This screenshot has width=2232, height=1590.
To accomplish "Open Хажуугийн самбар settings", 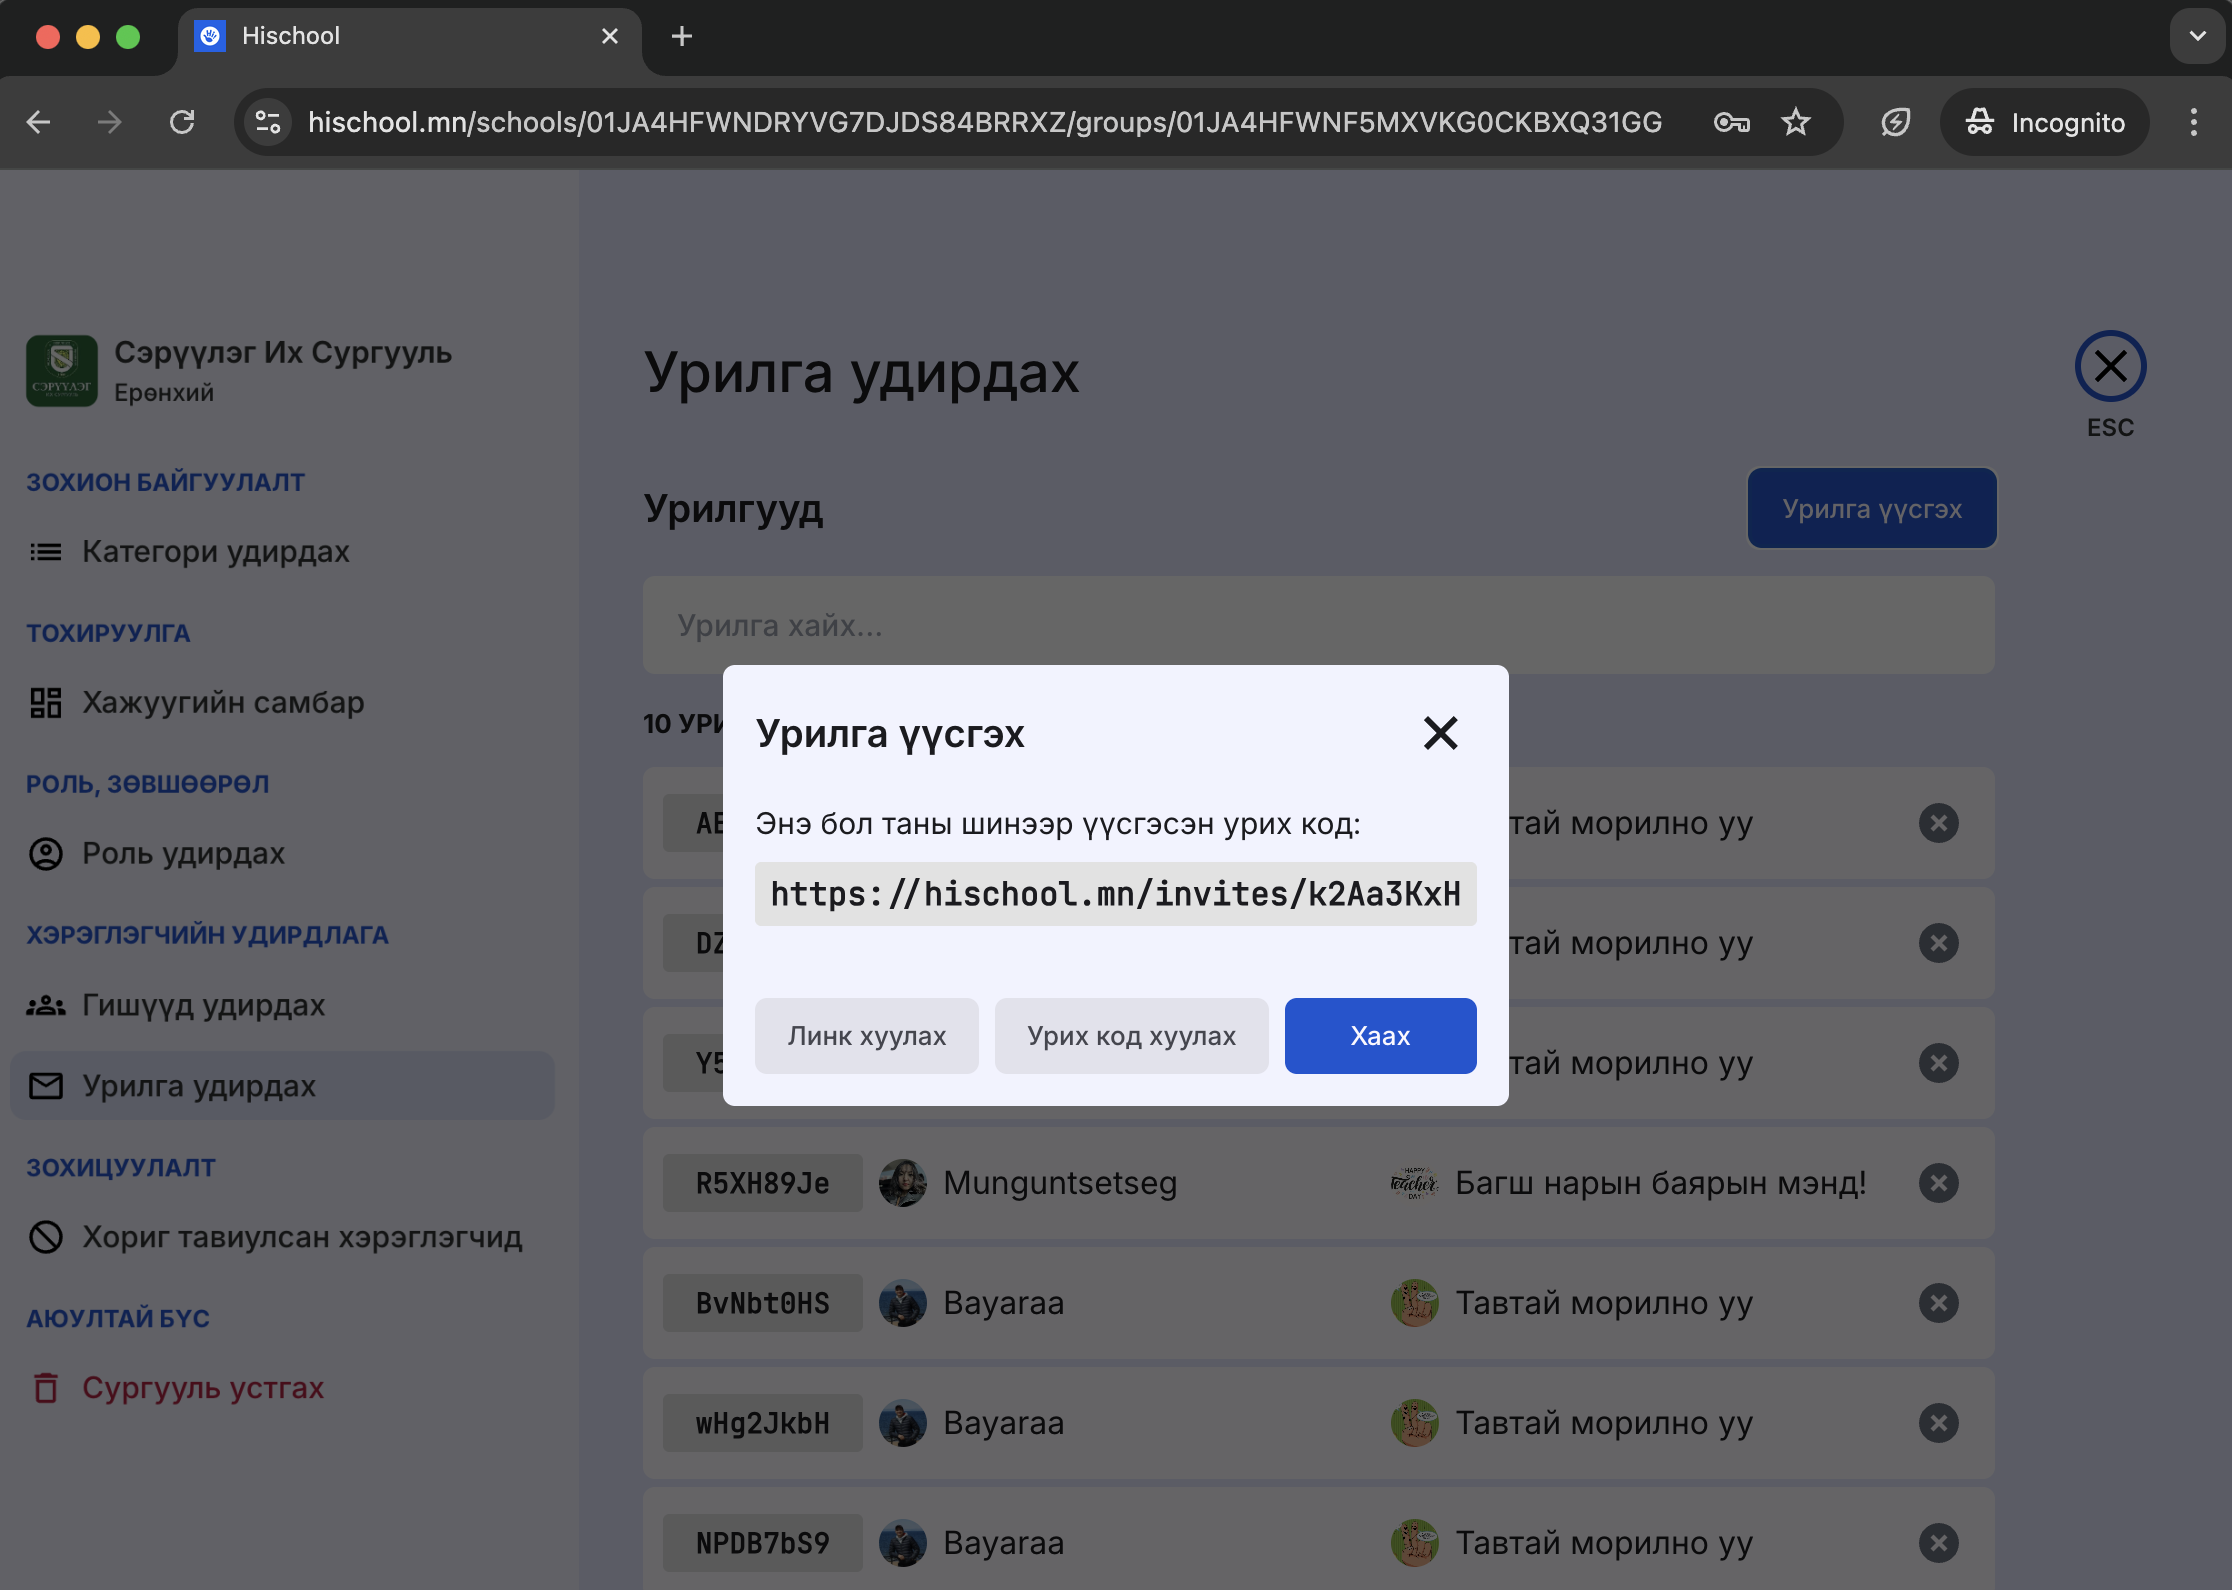I will click(x=222, y=703).
